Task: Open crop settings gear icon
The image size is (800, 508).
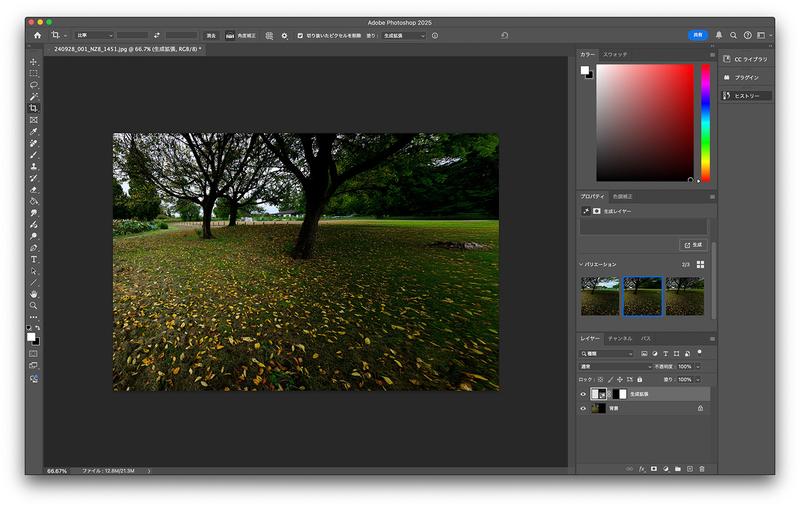Action: coord(284,35)
